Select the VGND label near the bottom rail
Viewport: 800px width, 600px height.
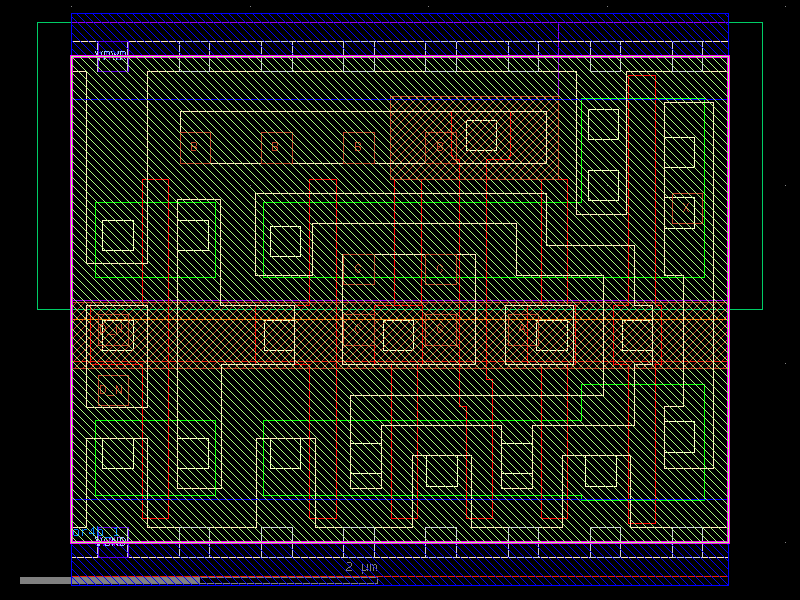tap(112, 541)
